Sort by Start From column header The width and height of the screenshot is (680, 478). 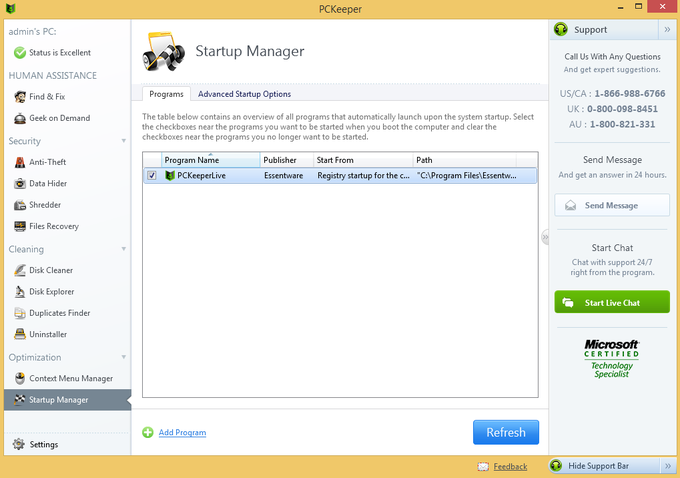click(x=363, y=160)
